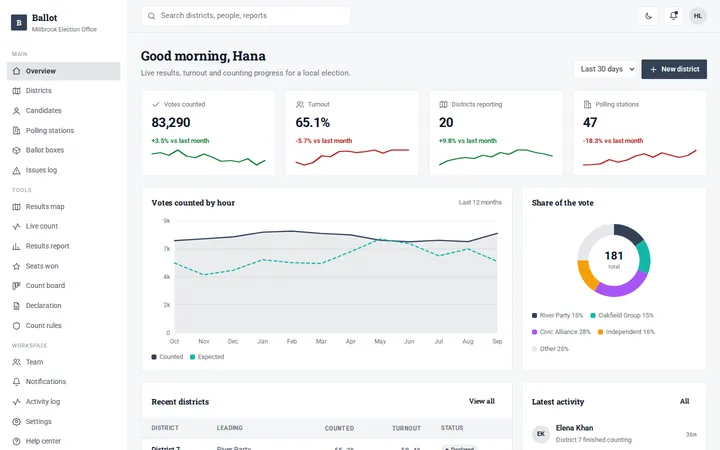Click the Team people icon
This screenshot has height=450, width=720.
pyautogui.click(x=17, y=362)
